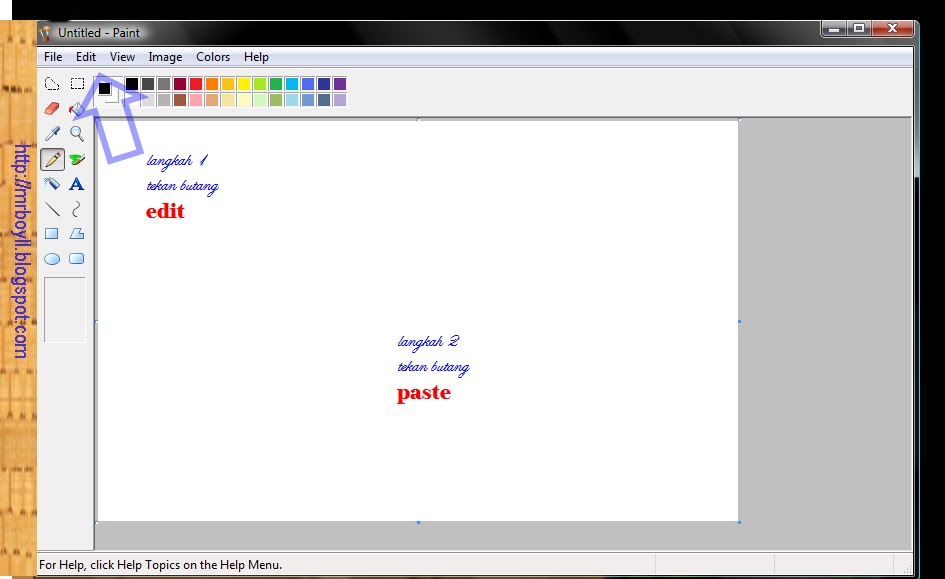The image size is (945, 579).
Task: Switch to the Brush tool
Action: (77, 159)
